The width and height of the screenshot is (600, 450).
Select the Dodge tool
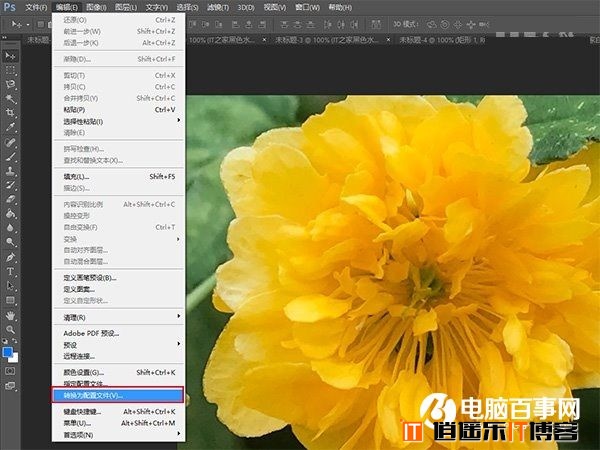click(x=10, y=242)
